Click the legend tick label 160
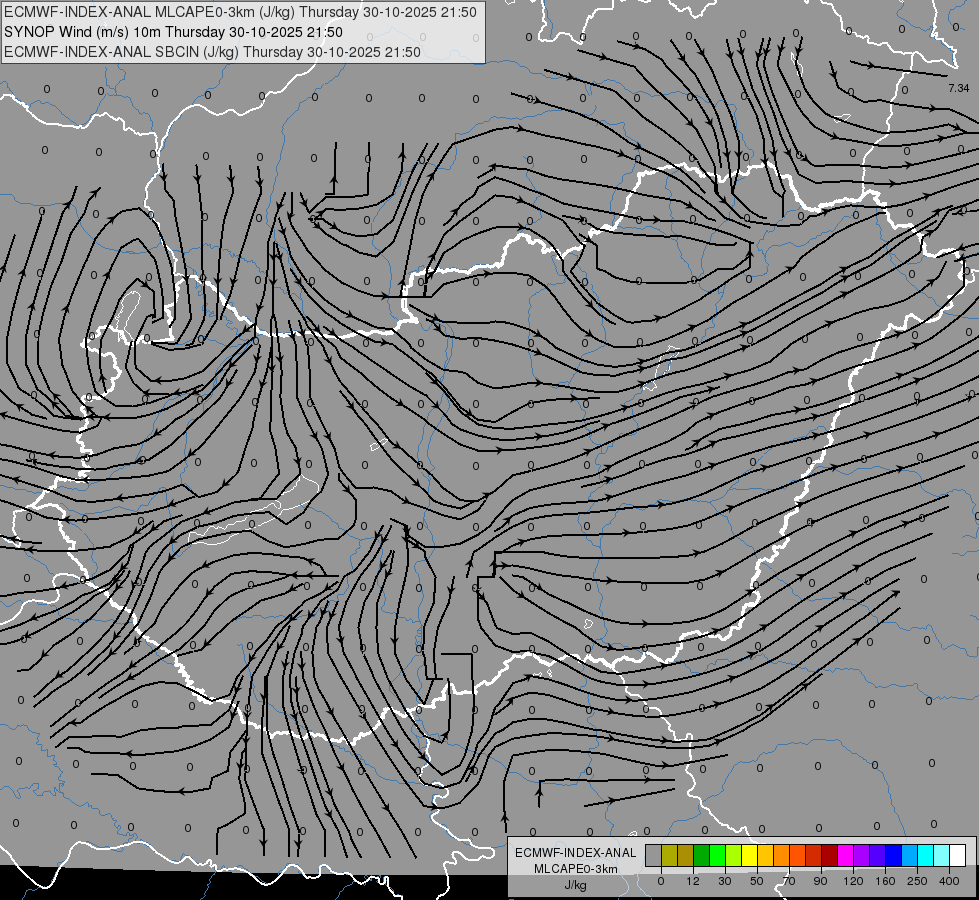Viewport: 979px width, 900px height. point(885,881)
